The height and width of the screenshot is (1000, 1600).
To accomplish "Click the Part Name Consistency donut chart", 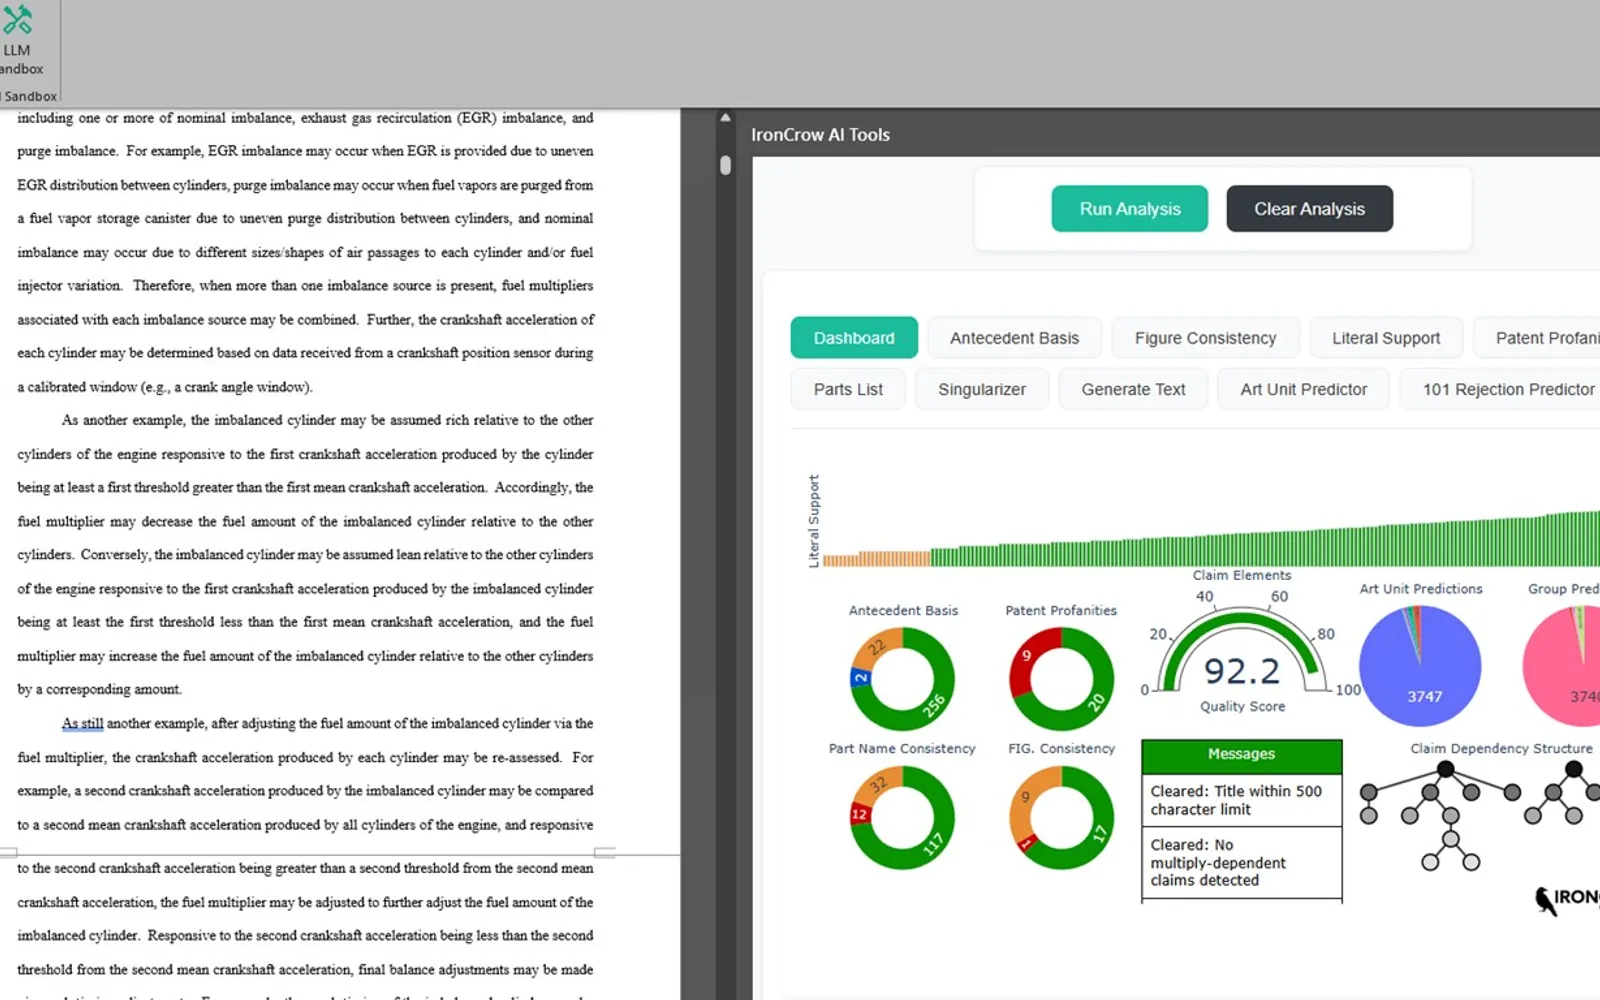I will pos(902,817).
